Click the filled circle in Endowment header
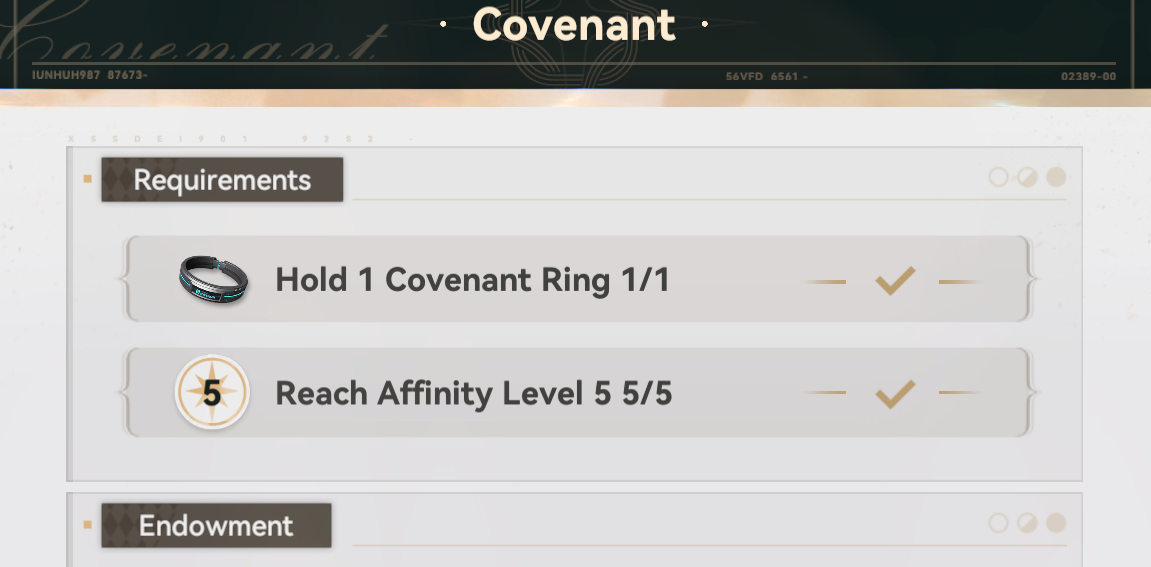Viewport: 1151px width, 567px height. [x=1056, y=523]
